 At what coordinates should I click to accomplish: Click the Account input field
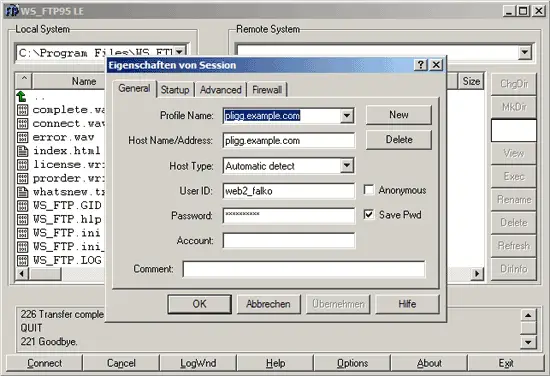pos(289,241)
